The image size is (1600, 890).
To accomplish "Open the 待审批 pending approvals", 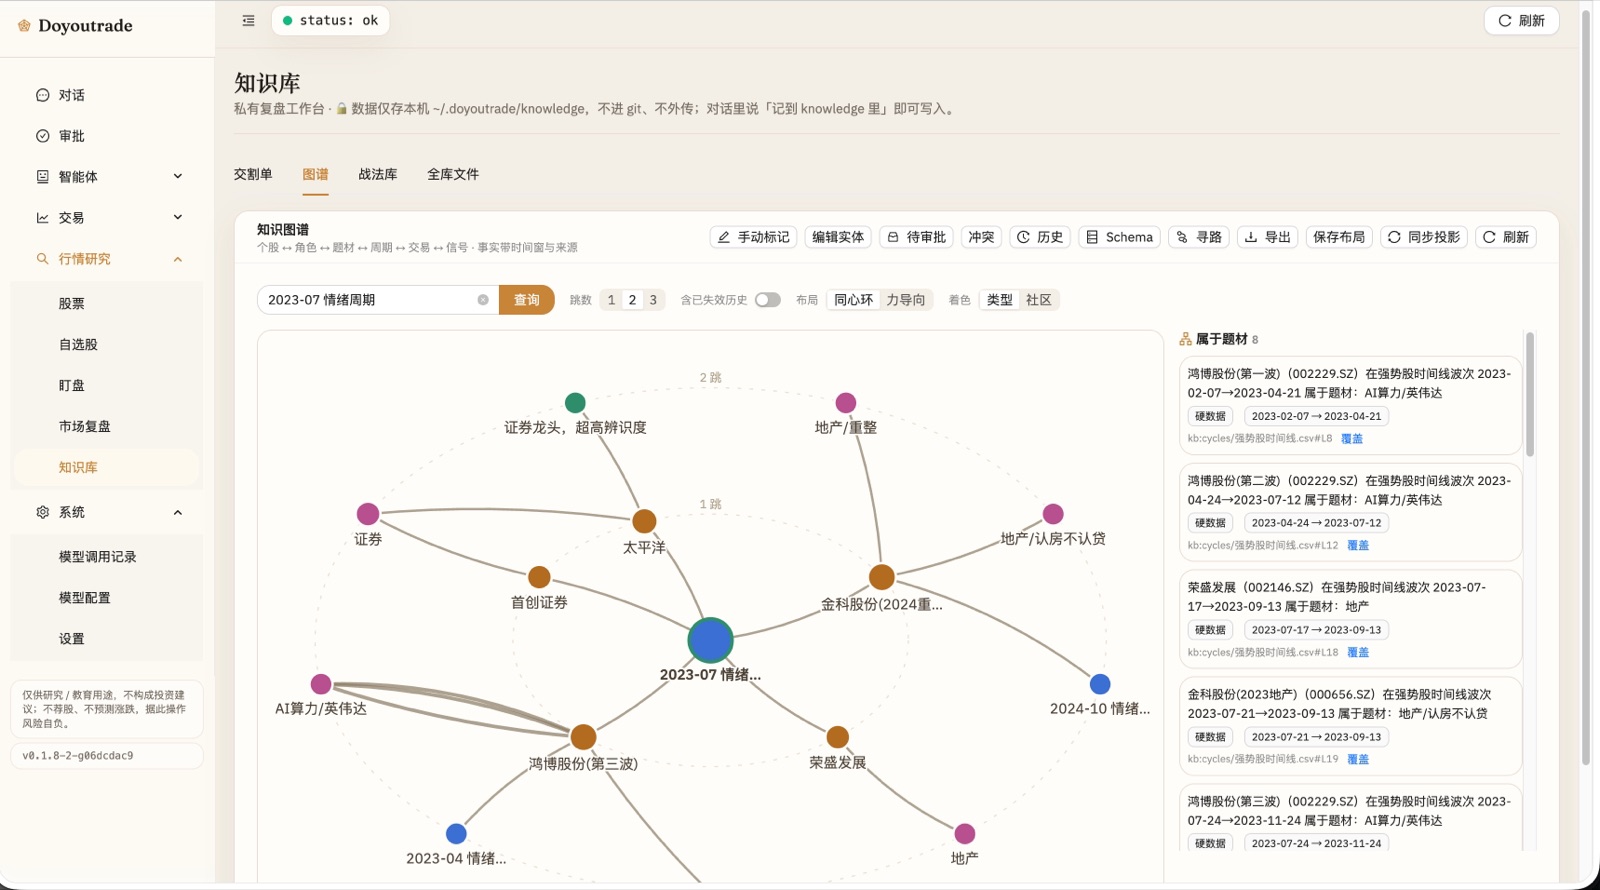I will click(x=916, y=237).
